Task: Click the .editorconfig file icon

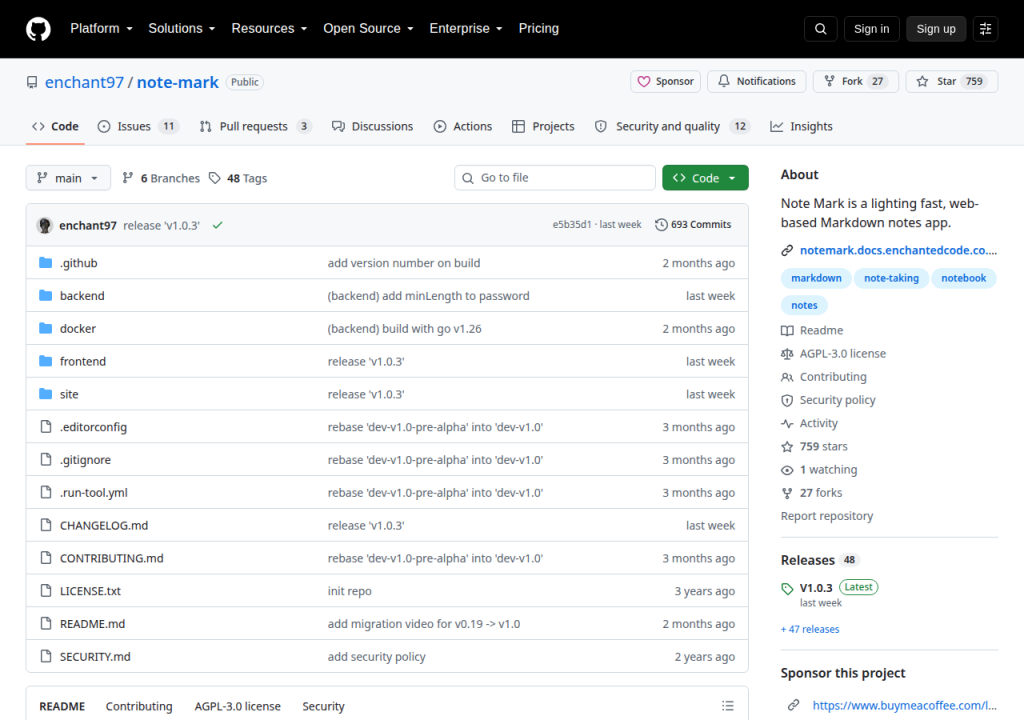Action: click(46, 427)
